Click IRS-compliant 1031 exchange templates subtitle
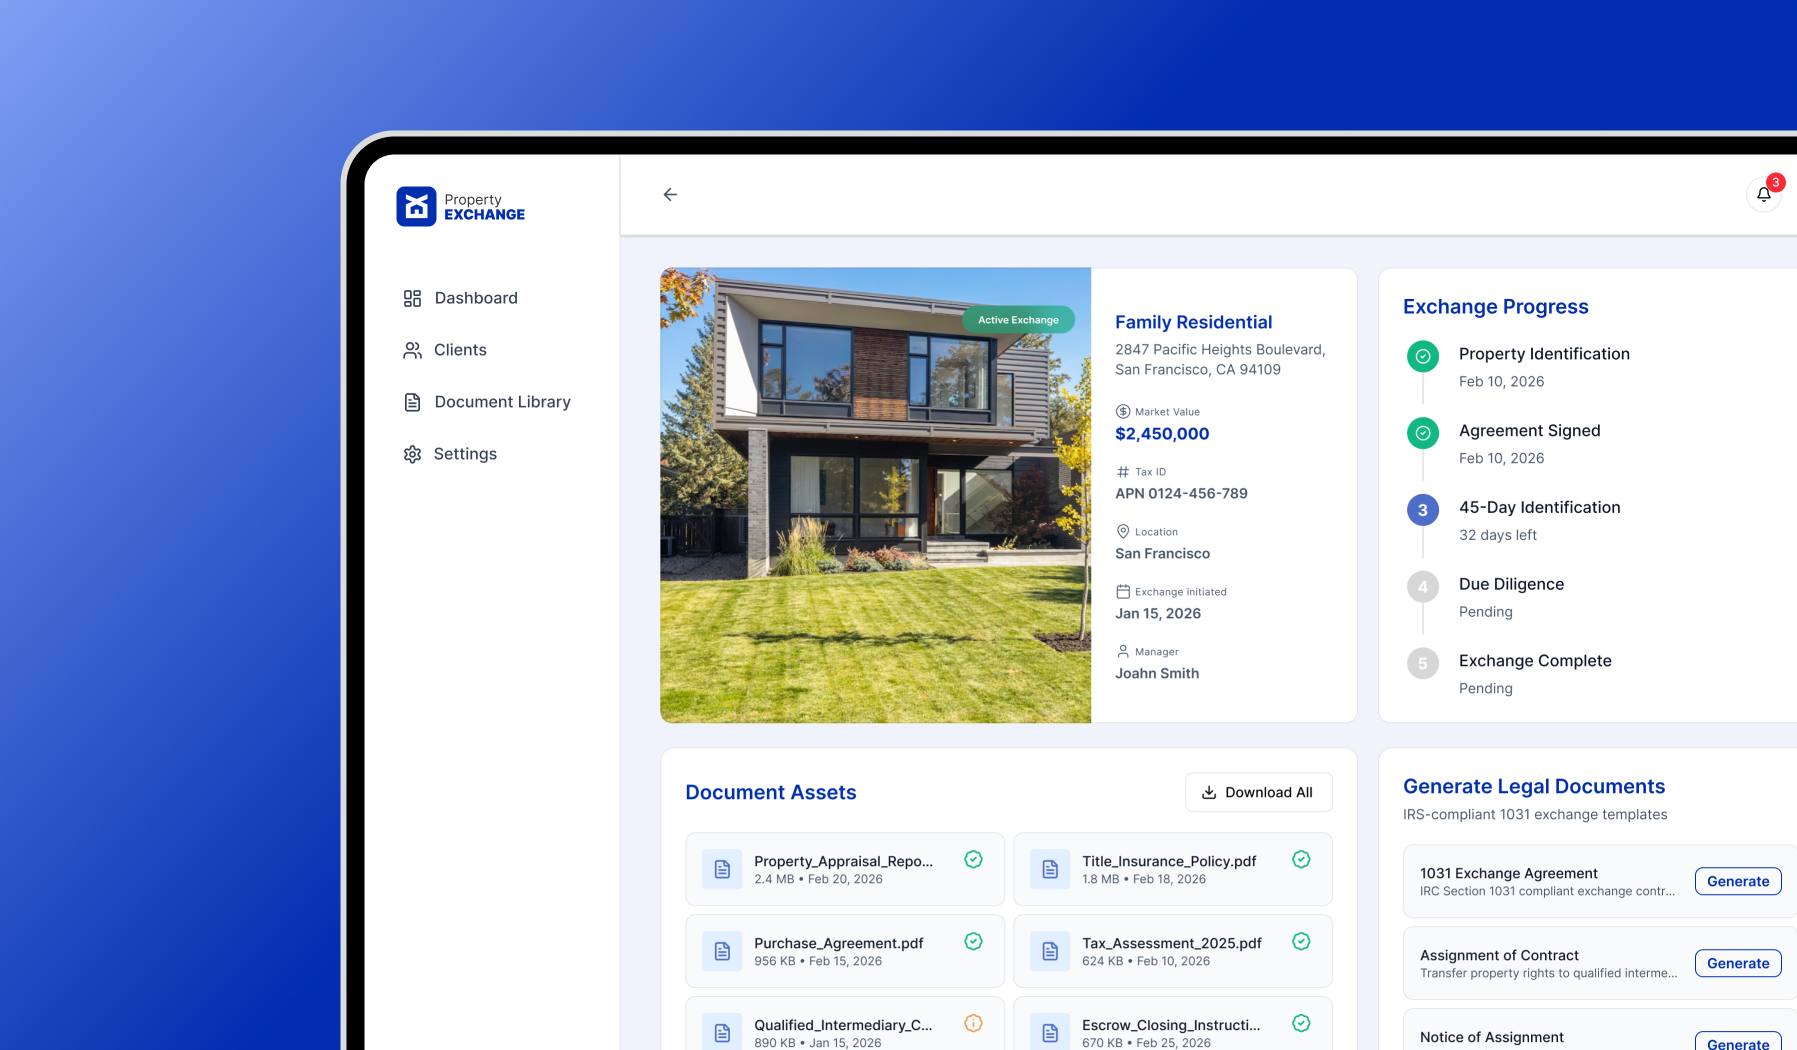This screenshot has height=1050, width=1797. [1535, 815]
